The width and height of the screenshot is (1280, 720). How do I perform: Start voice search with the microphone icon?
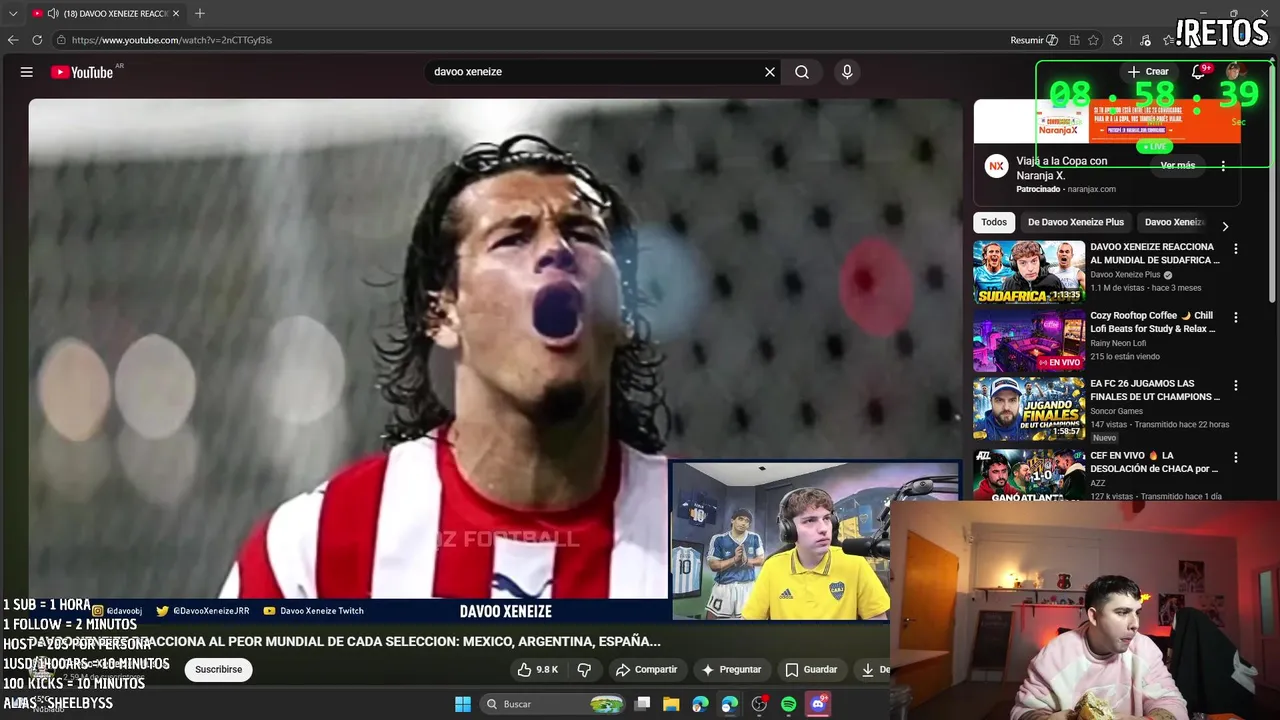pyautogui.click(x=847, y=72)
